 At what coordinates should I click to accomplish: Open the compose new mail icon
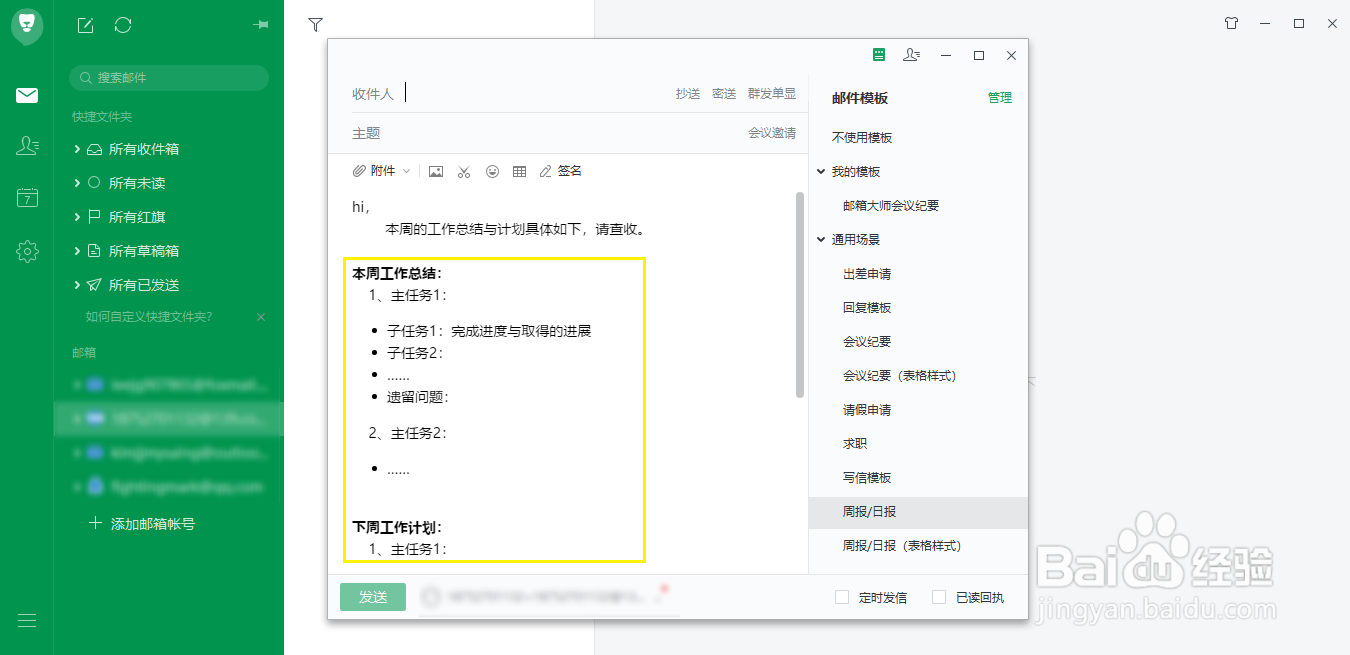[x=84, y=25]
